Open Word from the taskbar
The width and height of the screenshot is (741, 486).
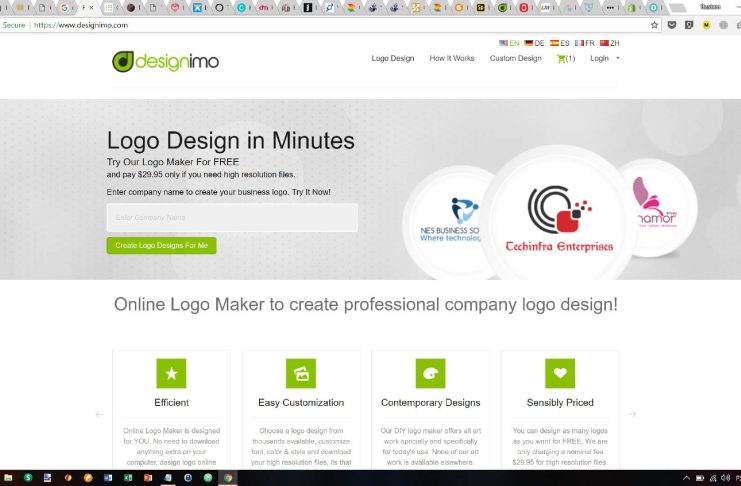click(x=108, y=478)
